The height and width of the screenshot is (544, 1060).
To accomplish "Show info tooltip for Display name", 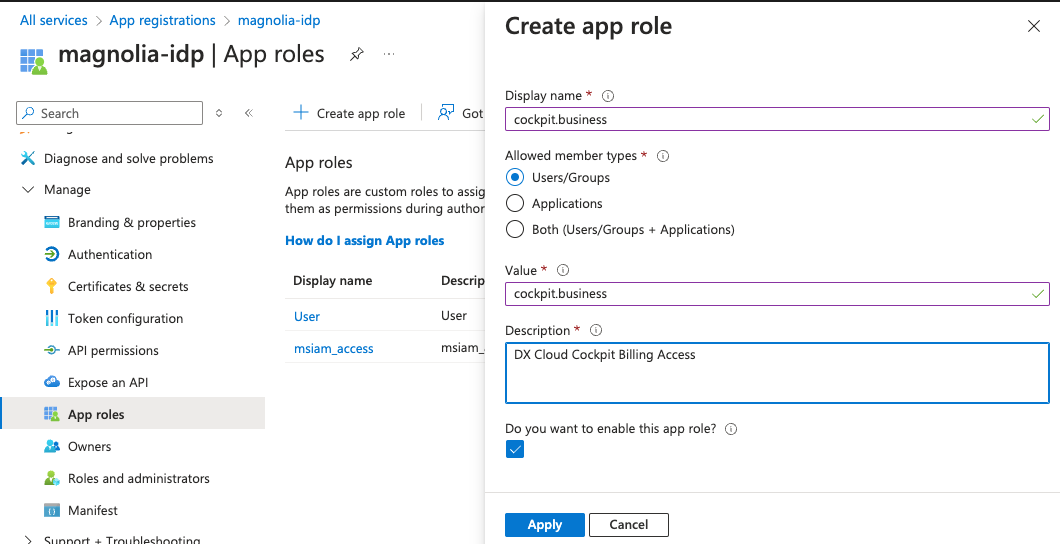I will 608,96.
